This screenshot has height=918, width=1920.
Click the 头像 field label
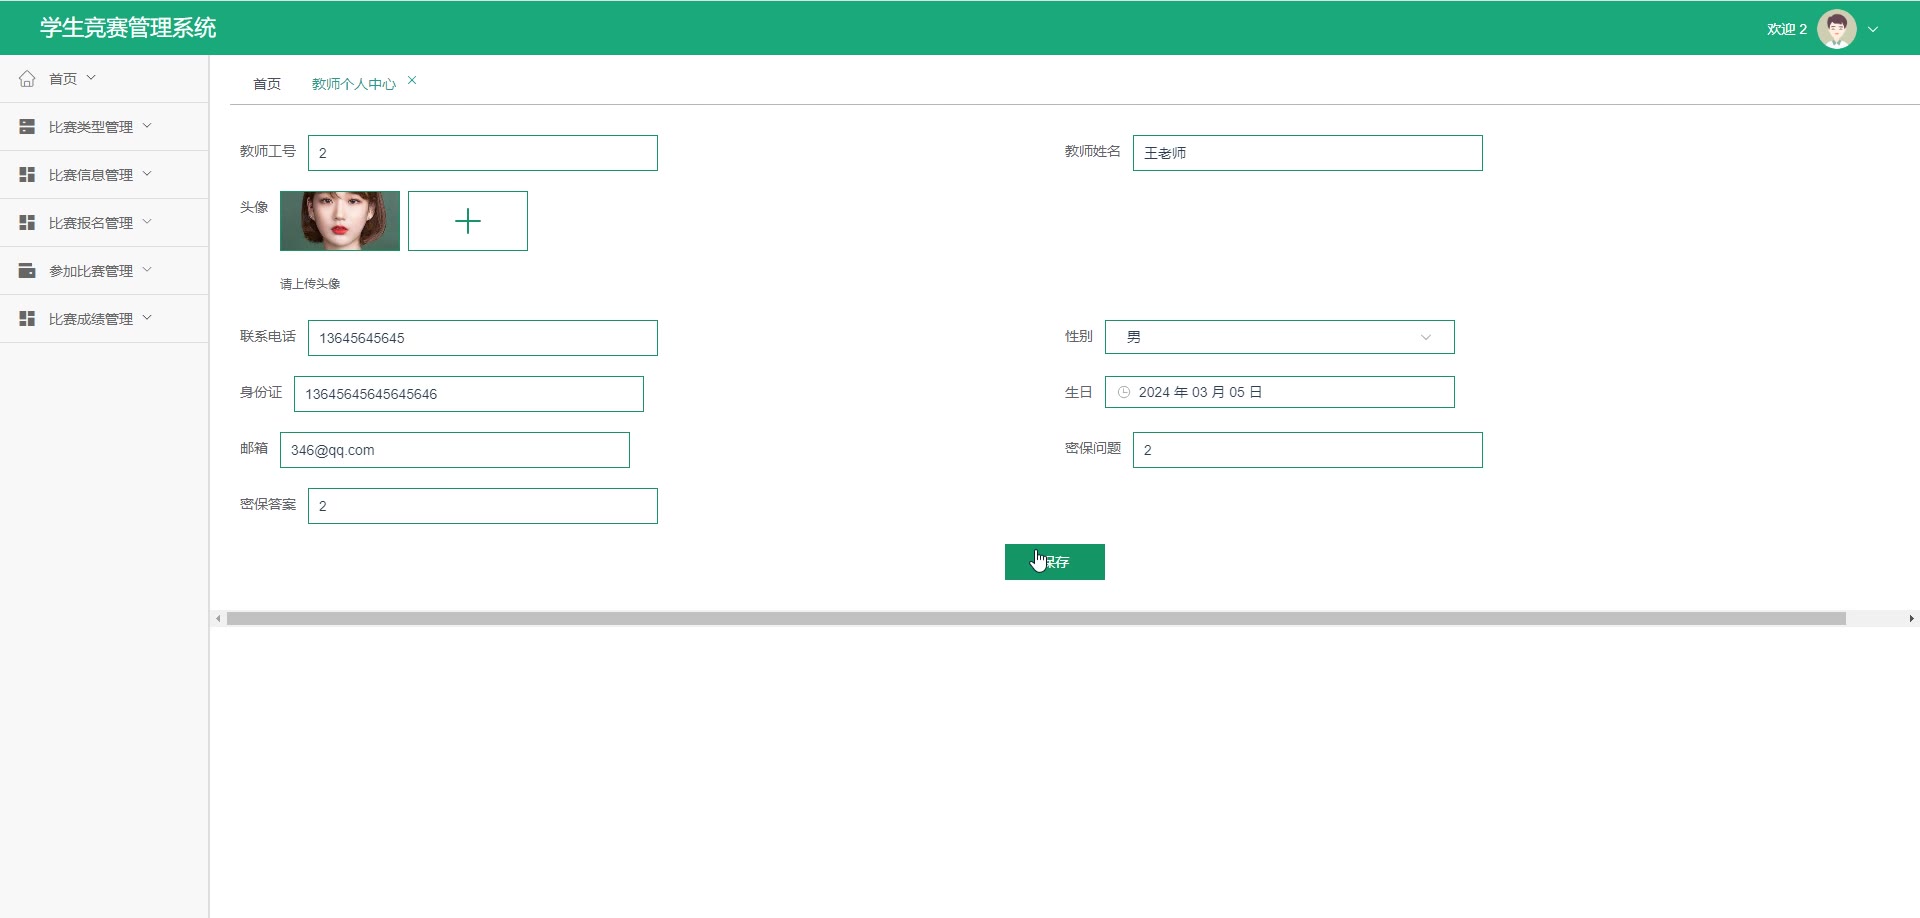click(x=254, y=207)
